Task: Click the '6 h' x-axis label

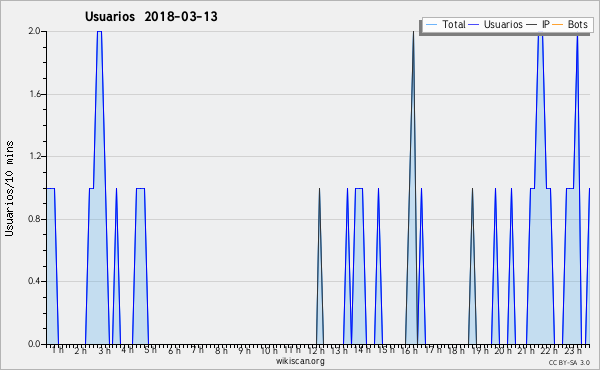Action: tap(174, 350)
